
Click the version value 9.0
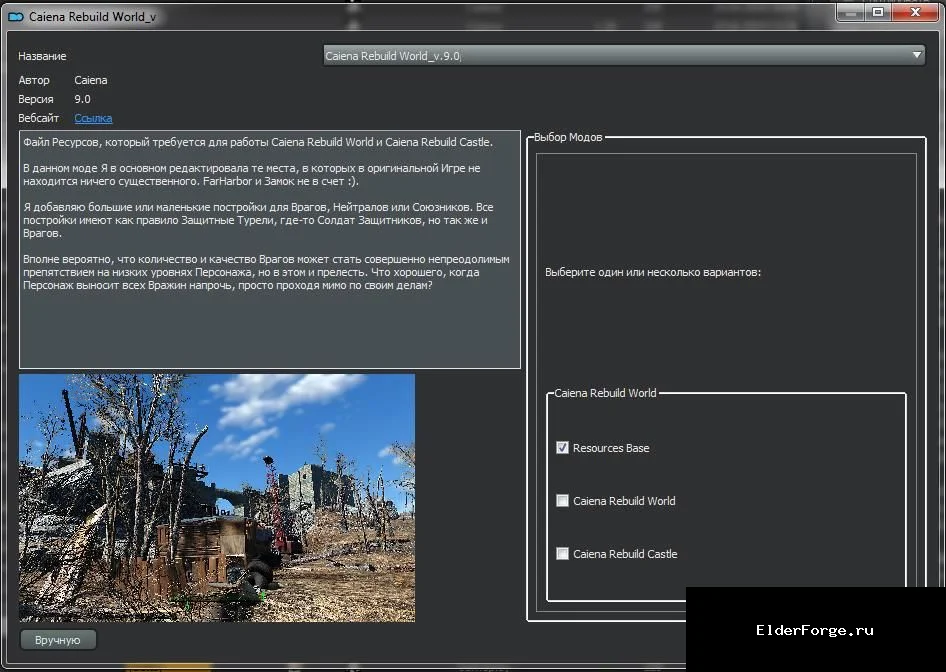point(83,99)
